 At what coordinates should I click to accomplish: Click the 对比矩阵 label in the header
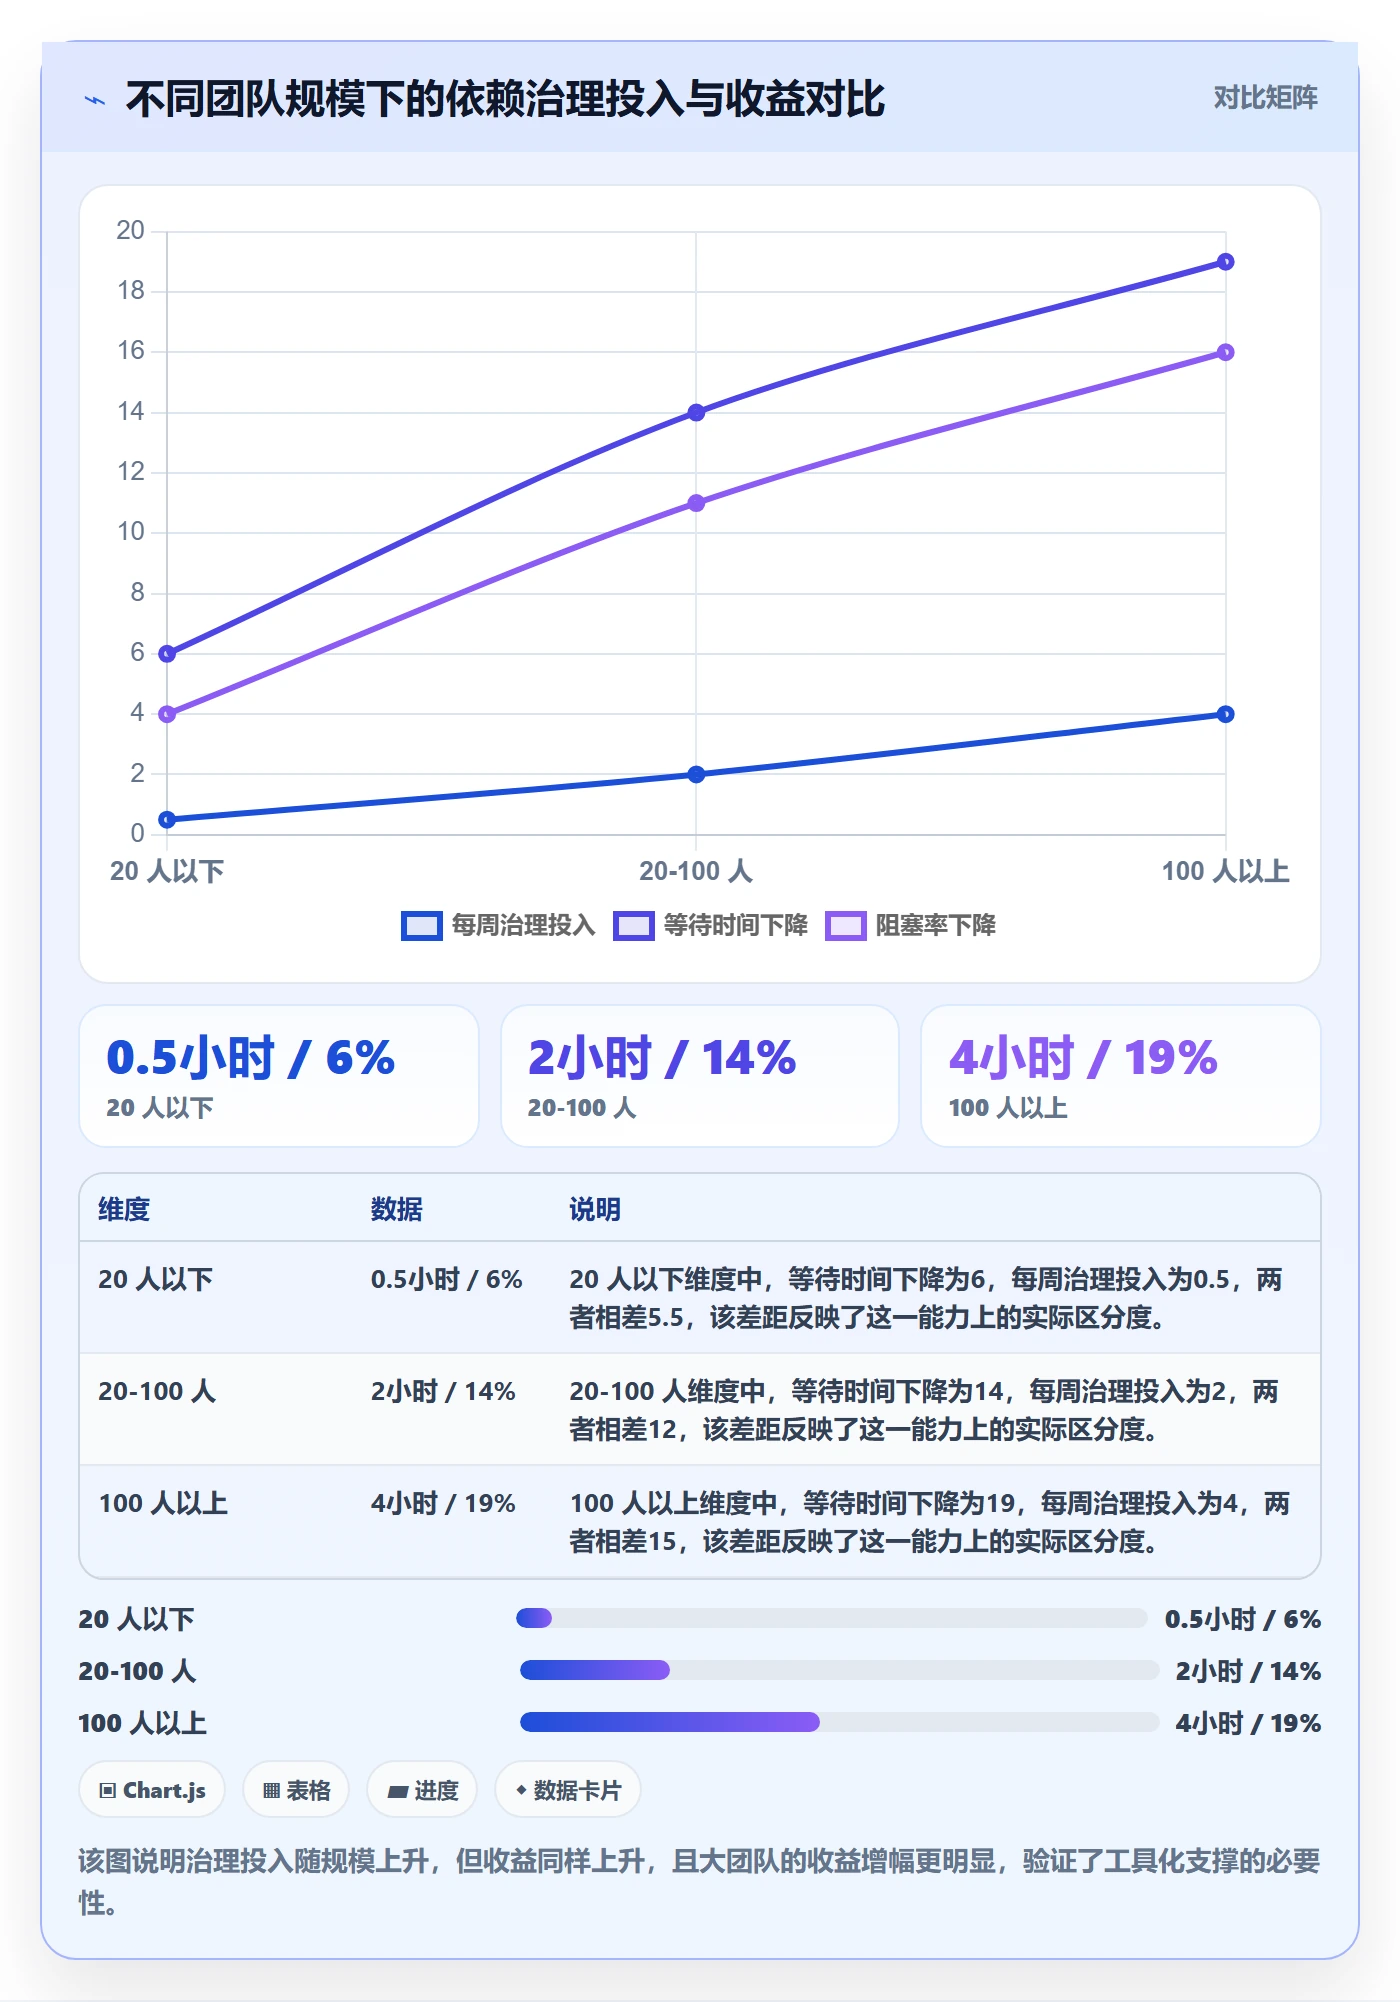pyautogui.click(x=1265, y=98)
